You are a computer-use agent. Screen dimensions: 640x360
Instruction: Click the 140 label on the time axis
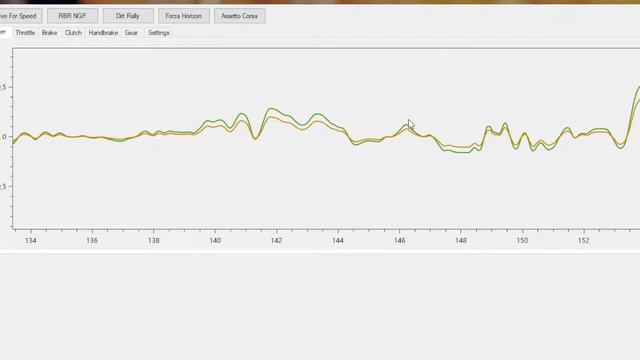point(215,240)
